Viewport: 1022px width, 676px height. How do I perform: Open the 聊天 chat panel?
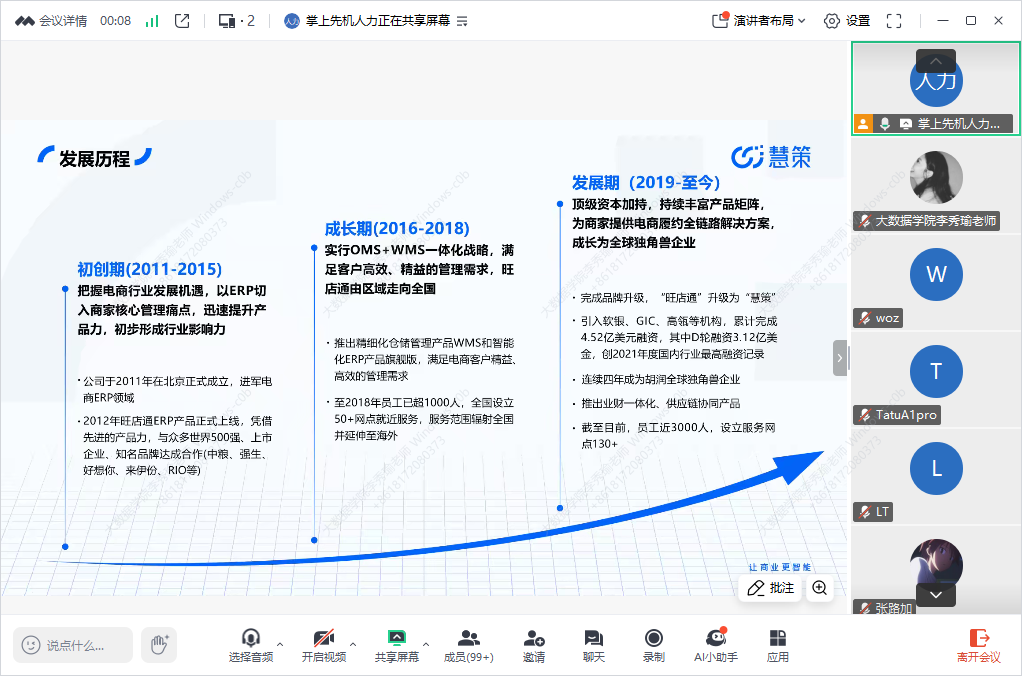pos(594,645)
